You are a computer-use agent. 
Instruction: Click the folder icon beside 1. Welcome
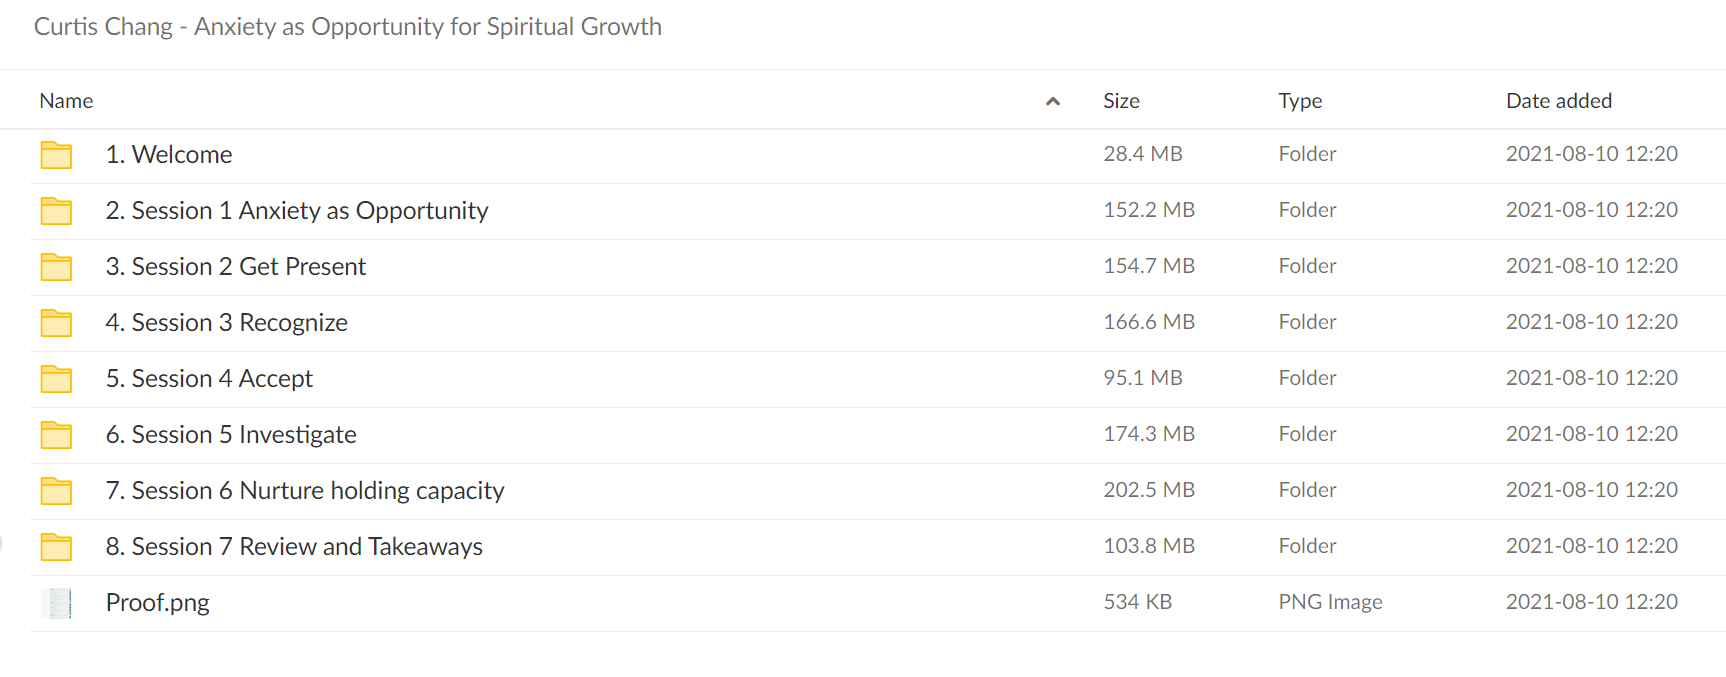[56, 155]
